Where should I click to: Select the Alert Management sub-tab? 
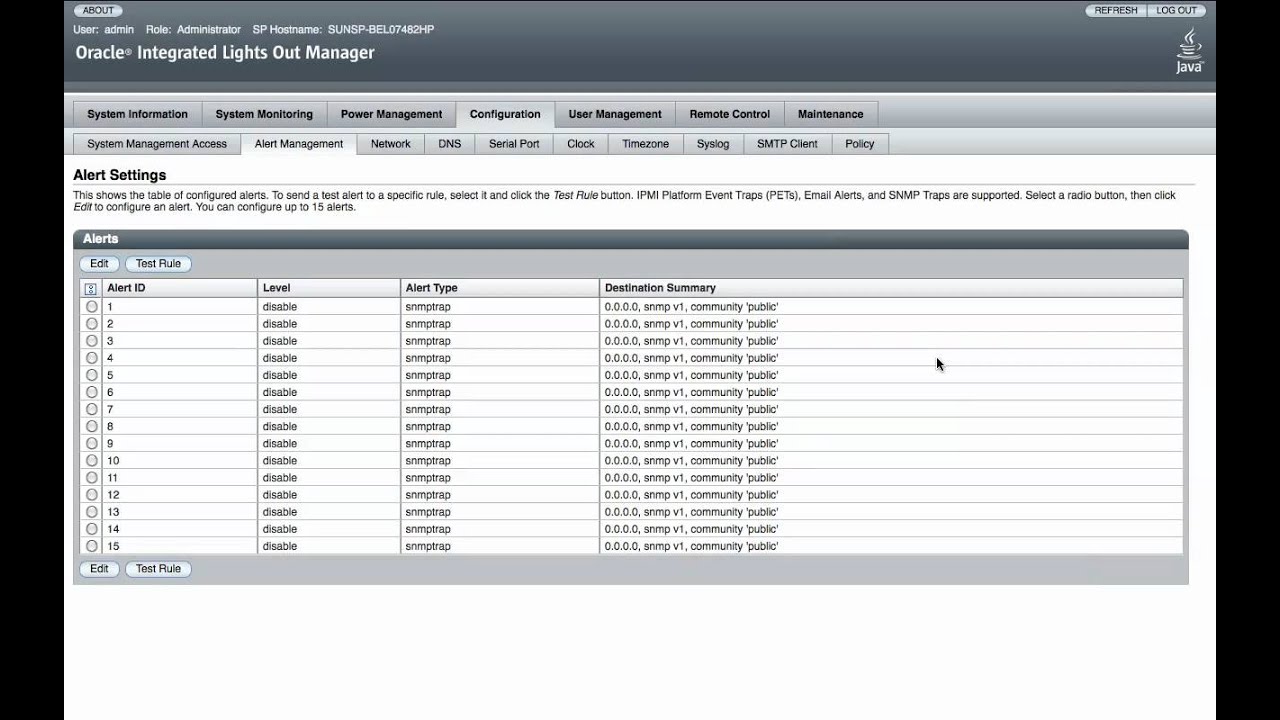tap(299, 144)
